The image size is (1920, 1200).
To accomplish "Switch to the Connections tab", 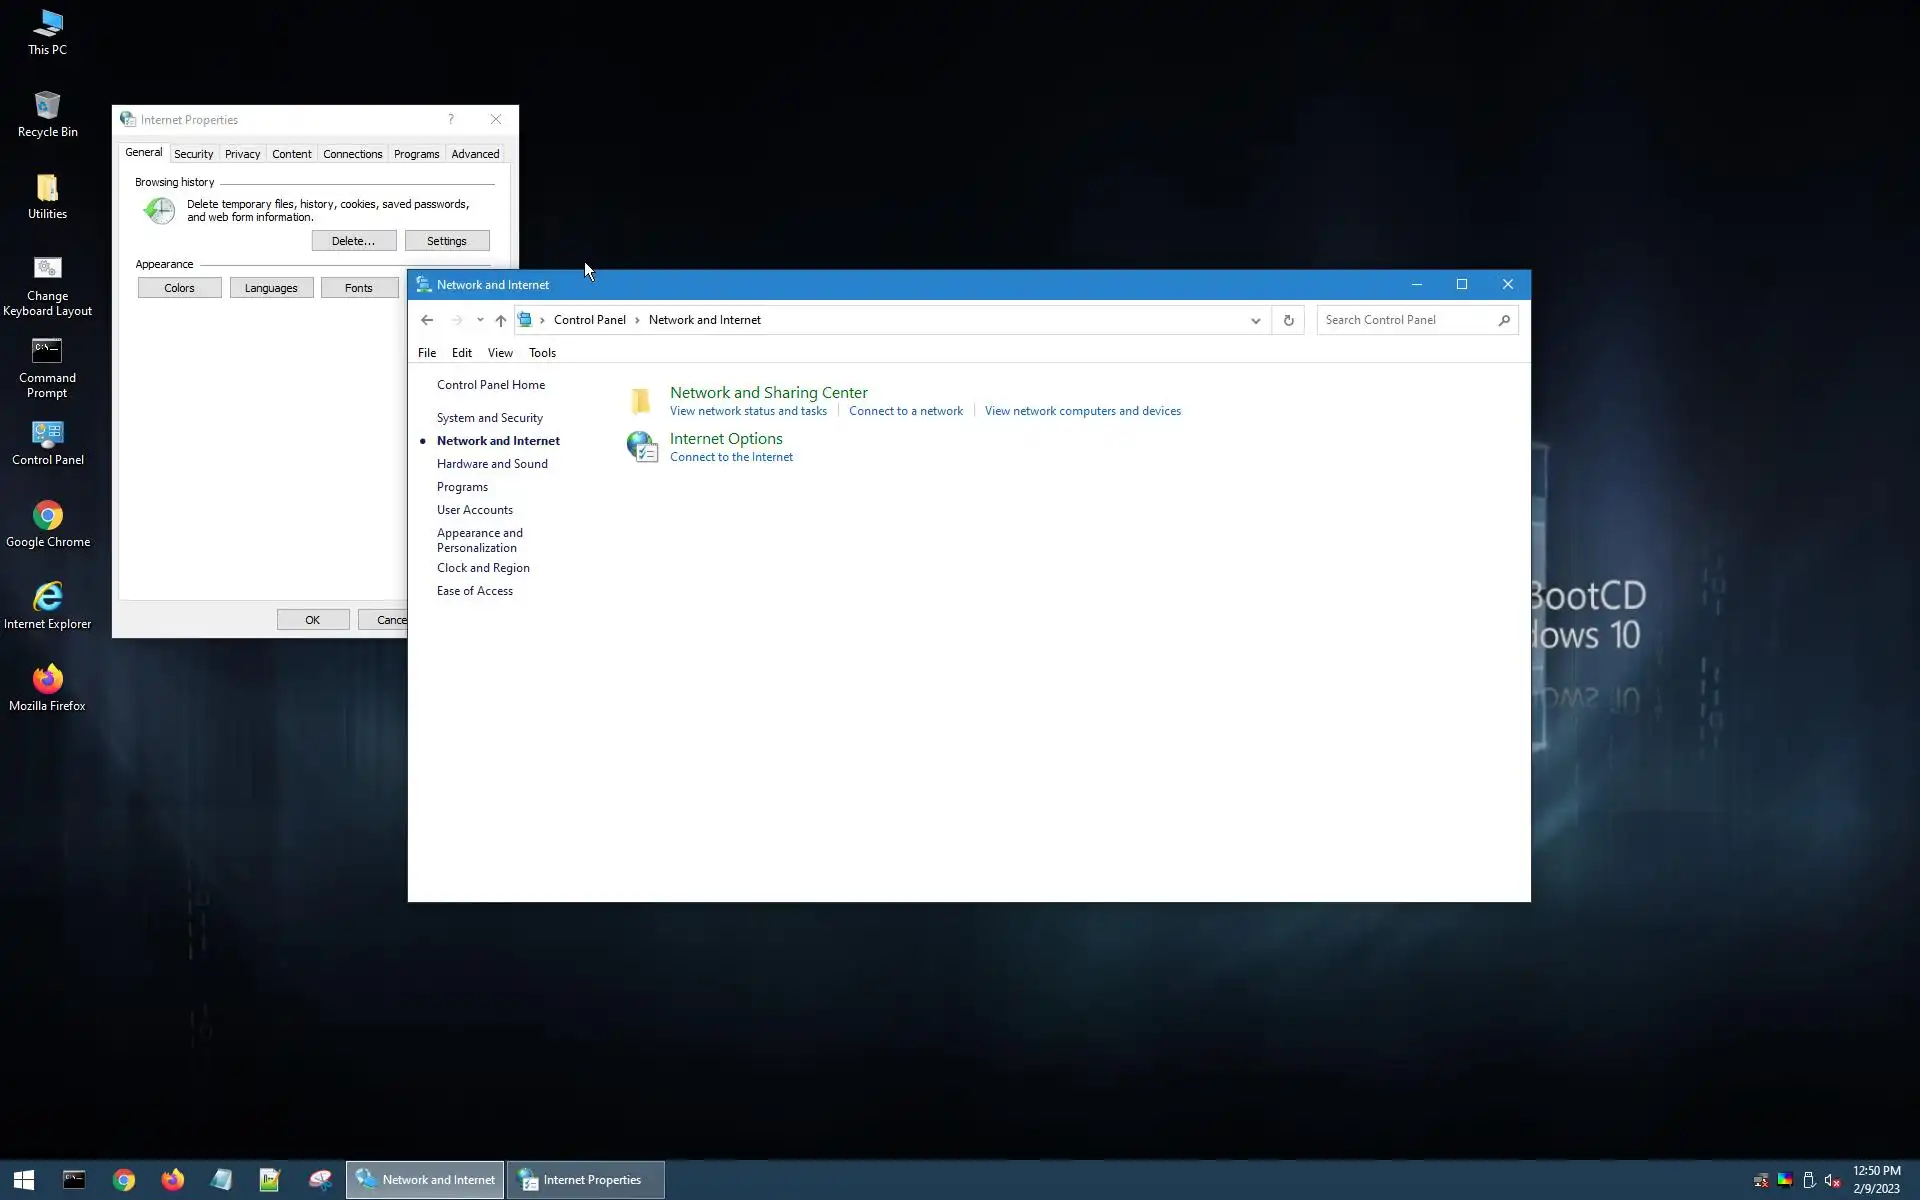I will pos(352,154).
